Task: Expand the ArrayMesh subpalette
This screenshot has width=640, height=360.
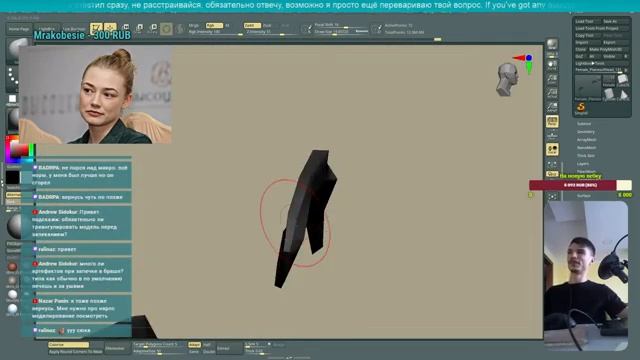Action: pyautogui.click(x=587, y=140)
